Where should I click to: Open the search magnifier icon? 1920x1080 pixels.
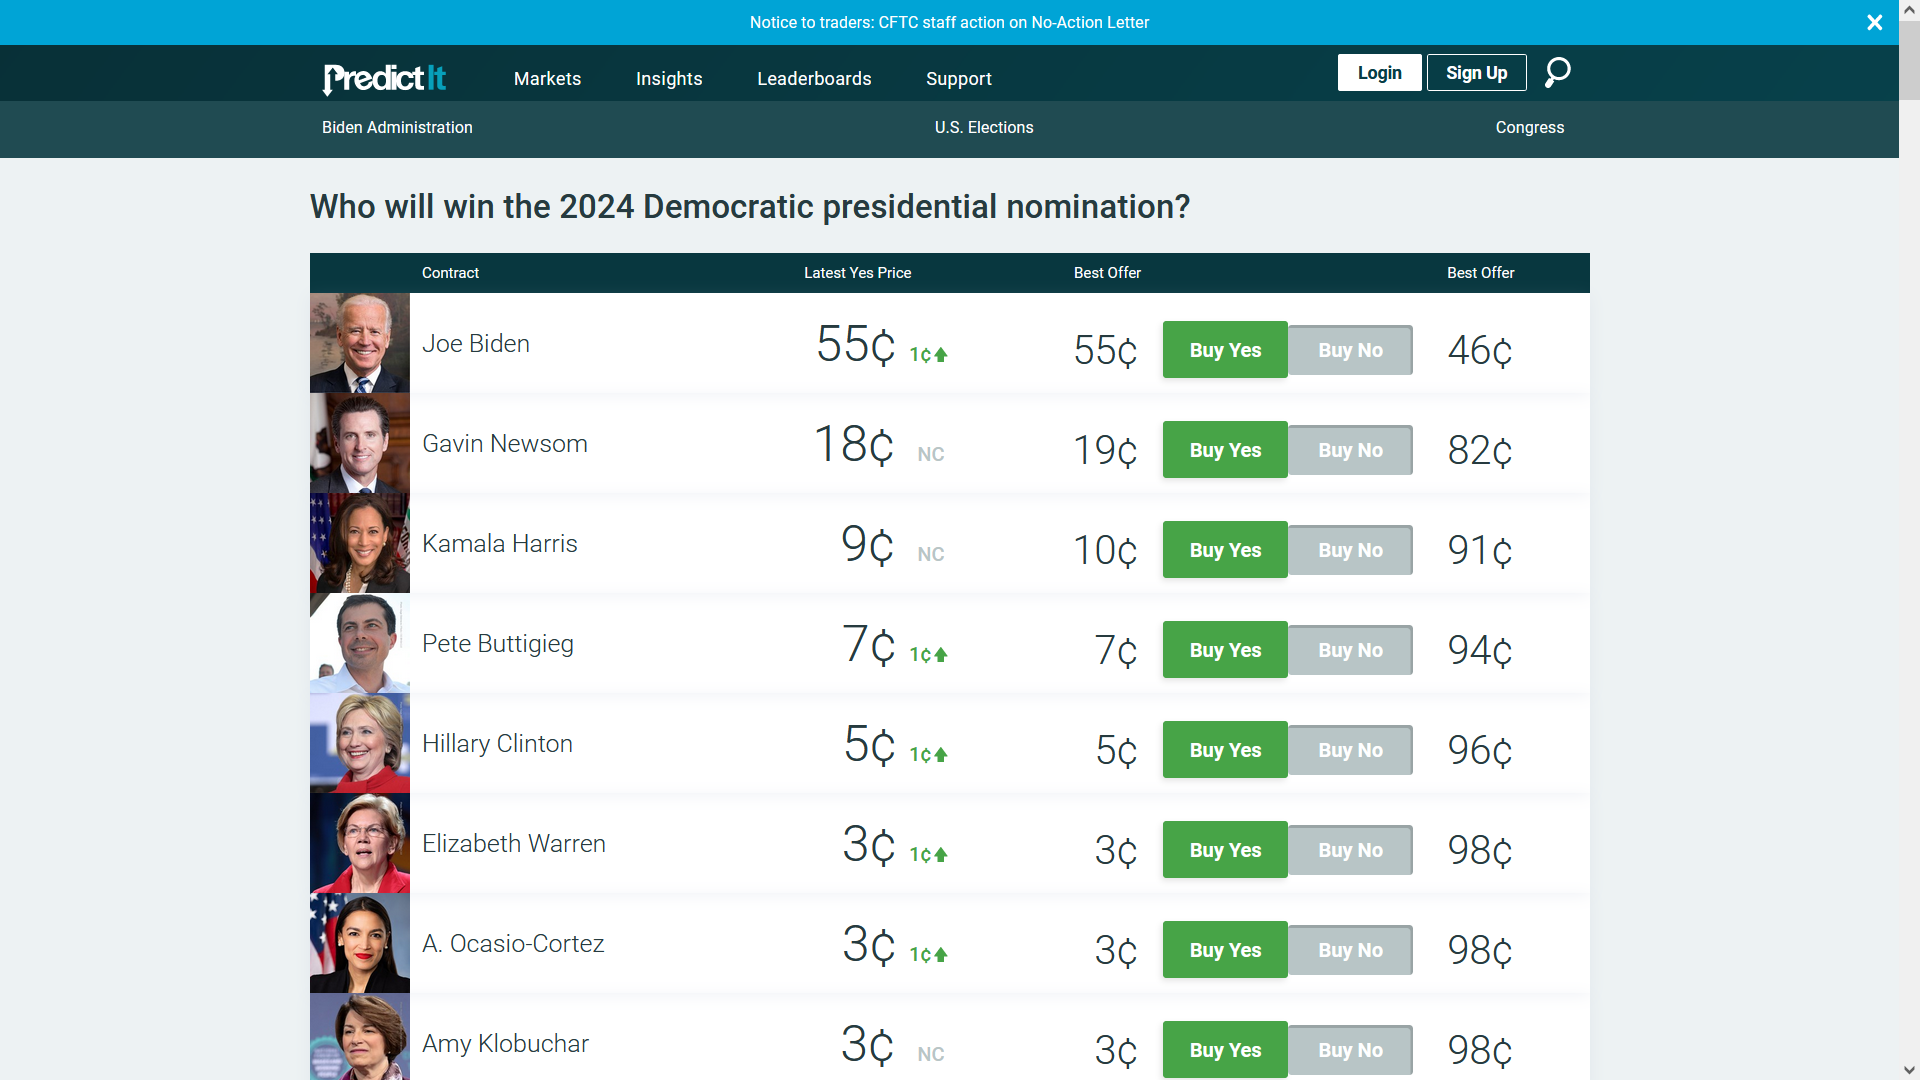pyautogui.click(x=1557, y=73)
